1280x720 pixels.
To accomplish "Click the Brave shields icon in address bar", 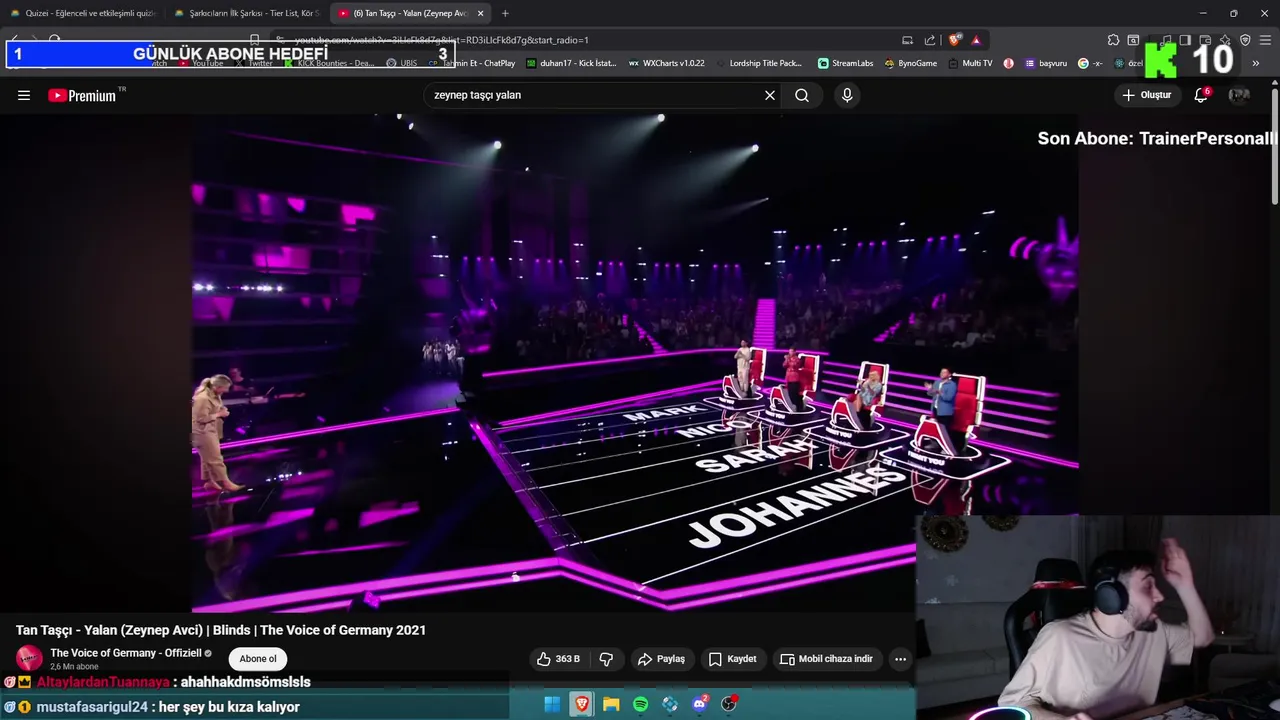I will coord(954,40).
